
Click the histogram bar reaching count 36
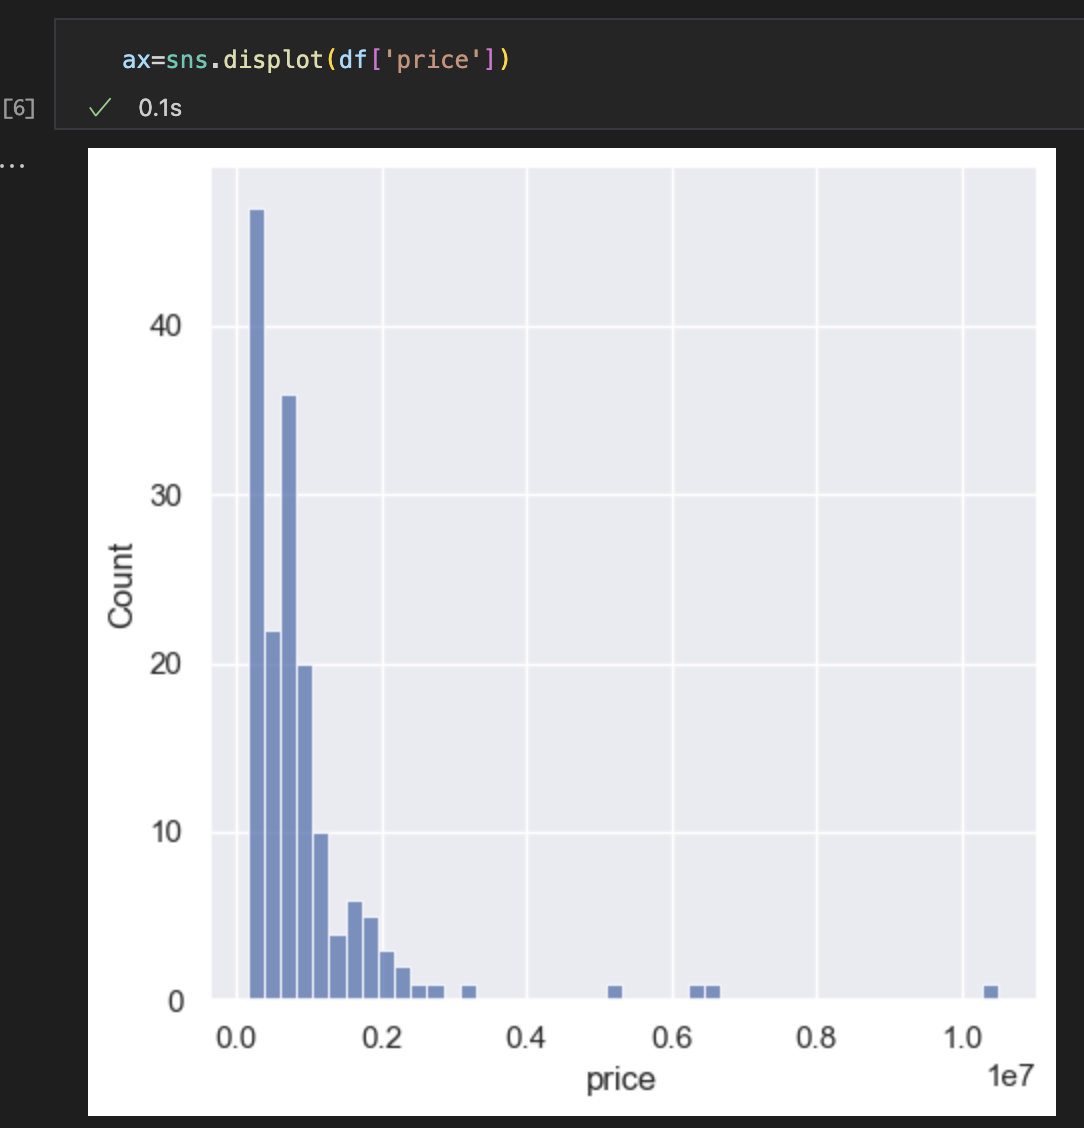click(289, 700)
